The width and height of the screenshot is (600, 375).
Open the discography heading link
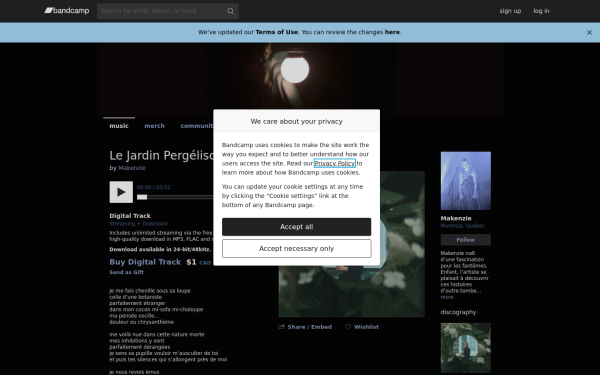click(x=458, y=312)
